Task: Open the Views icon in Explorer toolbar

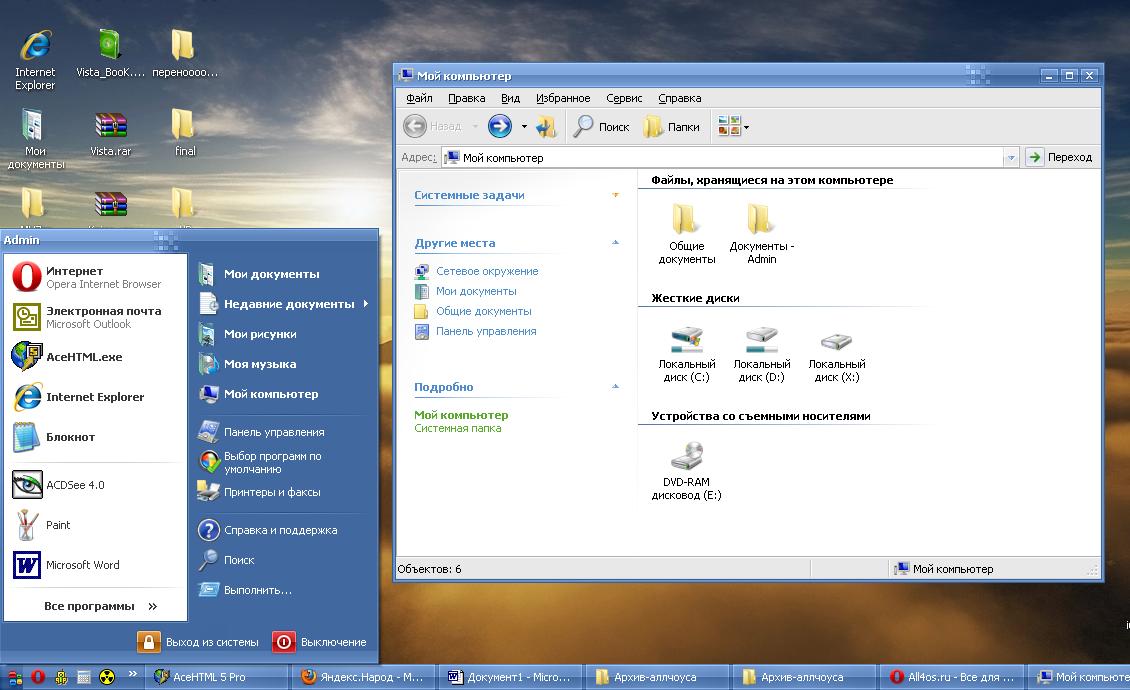Action: coord(729,126)
